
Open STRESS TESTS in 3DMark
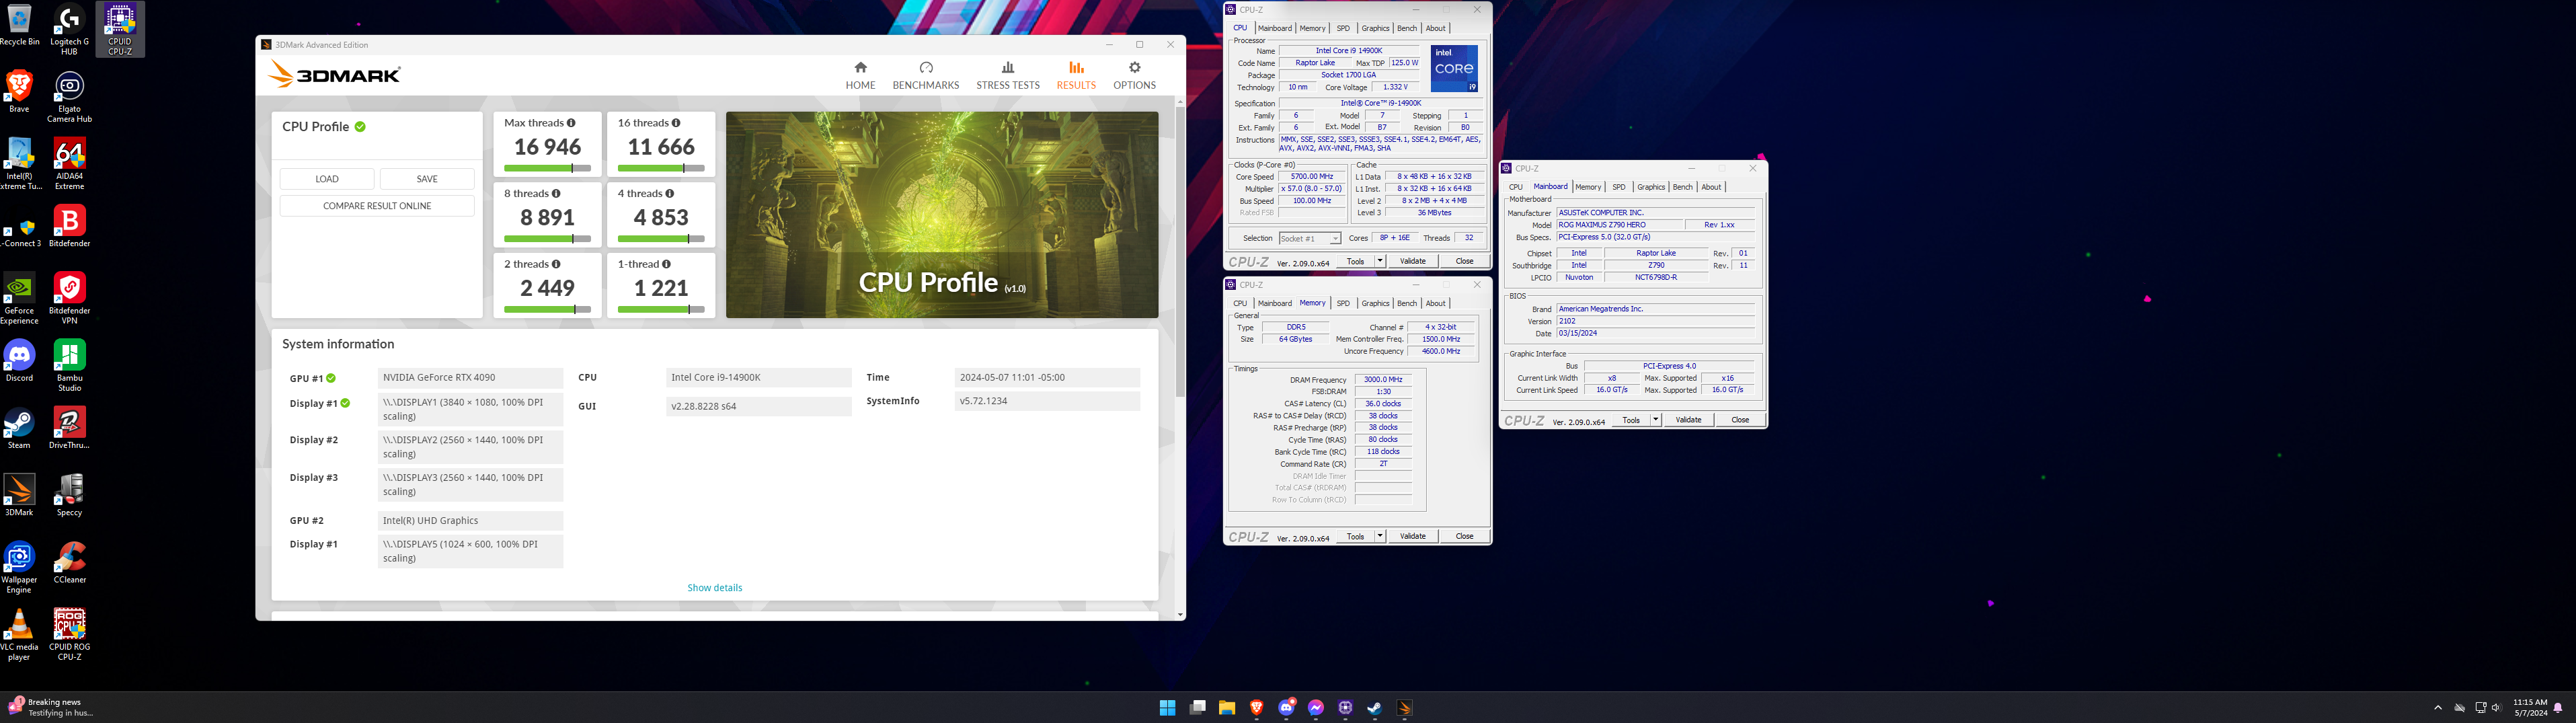[x=1007, y=75]
